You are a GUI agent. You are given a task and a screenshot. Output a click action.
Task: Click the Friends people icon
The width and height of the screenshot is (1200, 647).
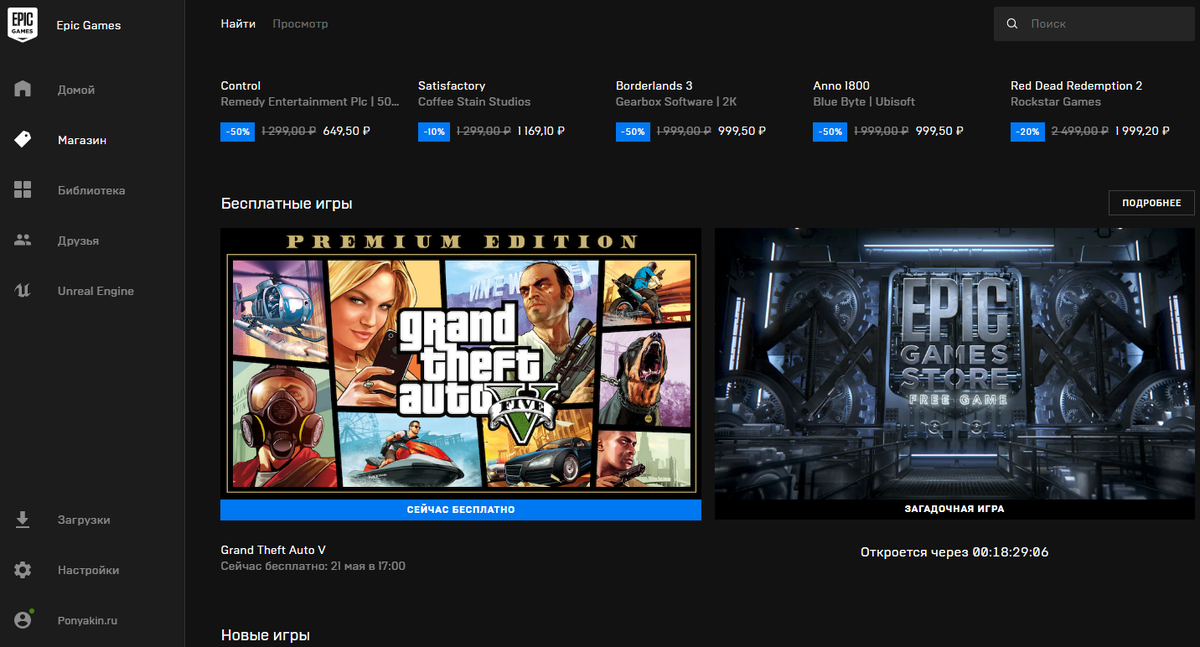tap(23, 240)
